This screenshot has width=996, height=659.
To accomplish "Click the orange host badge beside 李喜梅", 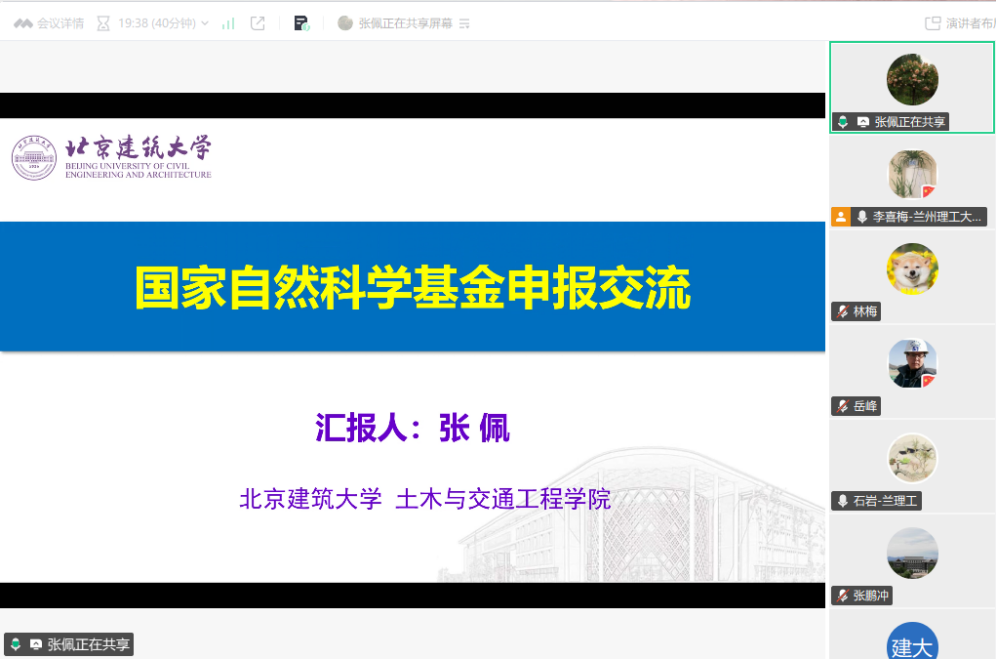I will click(x=841, y=217).
